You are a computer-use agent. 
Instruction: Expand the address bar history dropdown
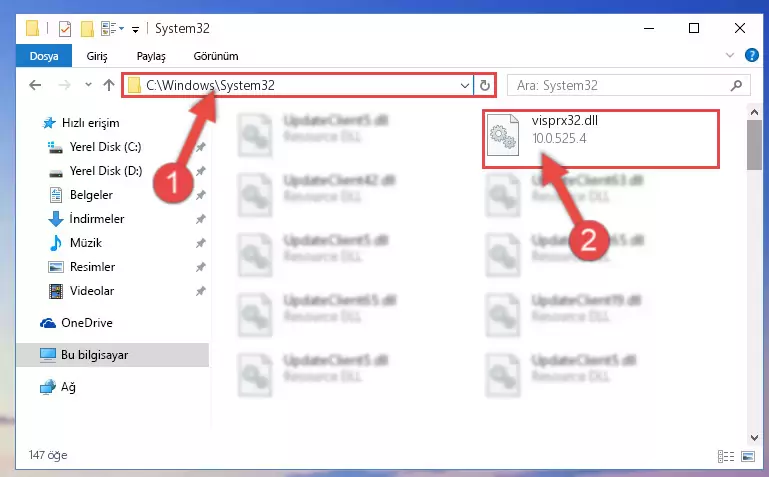click(465, 86)
